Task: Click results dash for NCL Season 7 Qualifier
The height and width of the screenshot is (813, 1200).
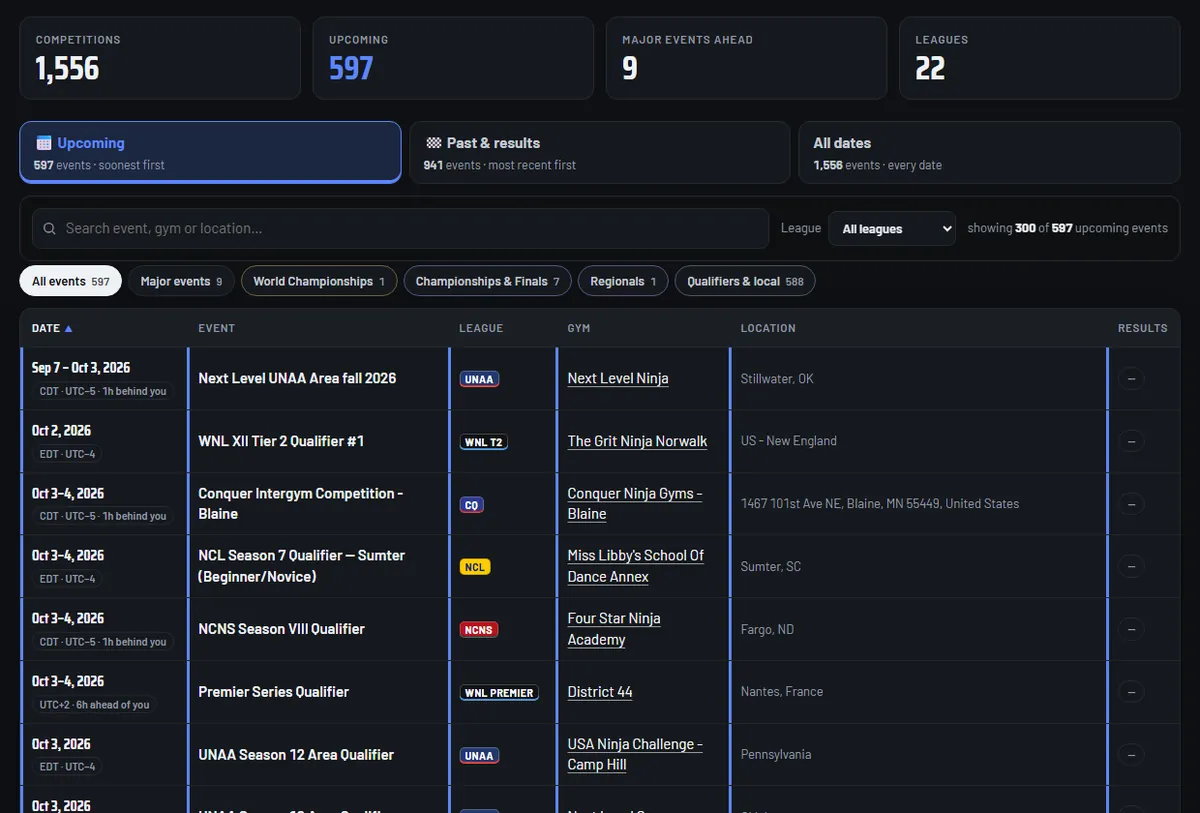Action: tap(1131, 567)
